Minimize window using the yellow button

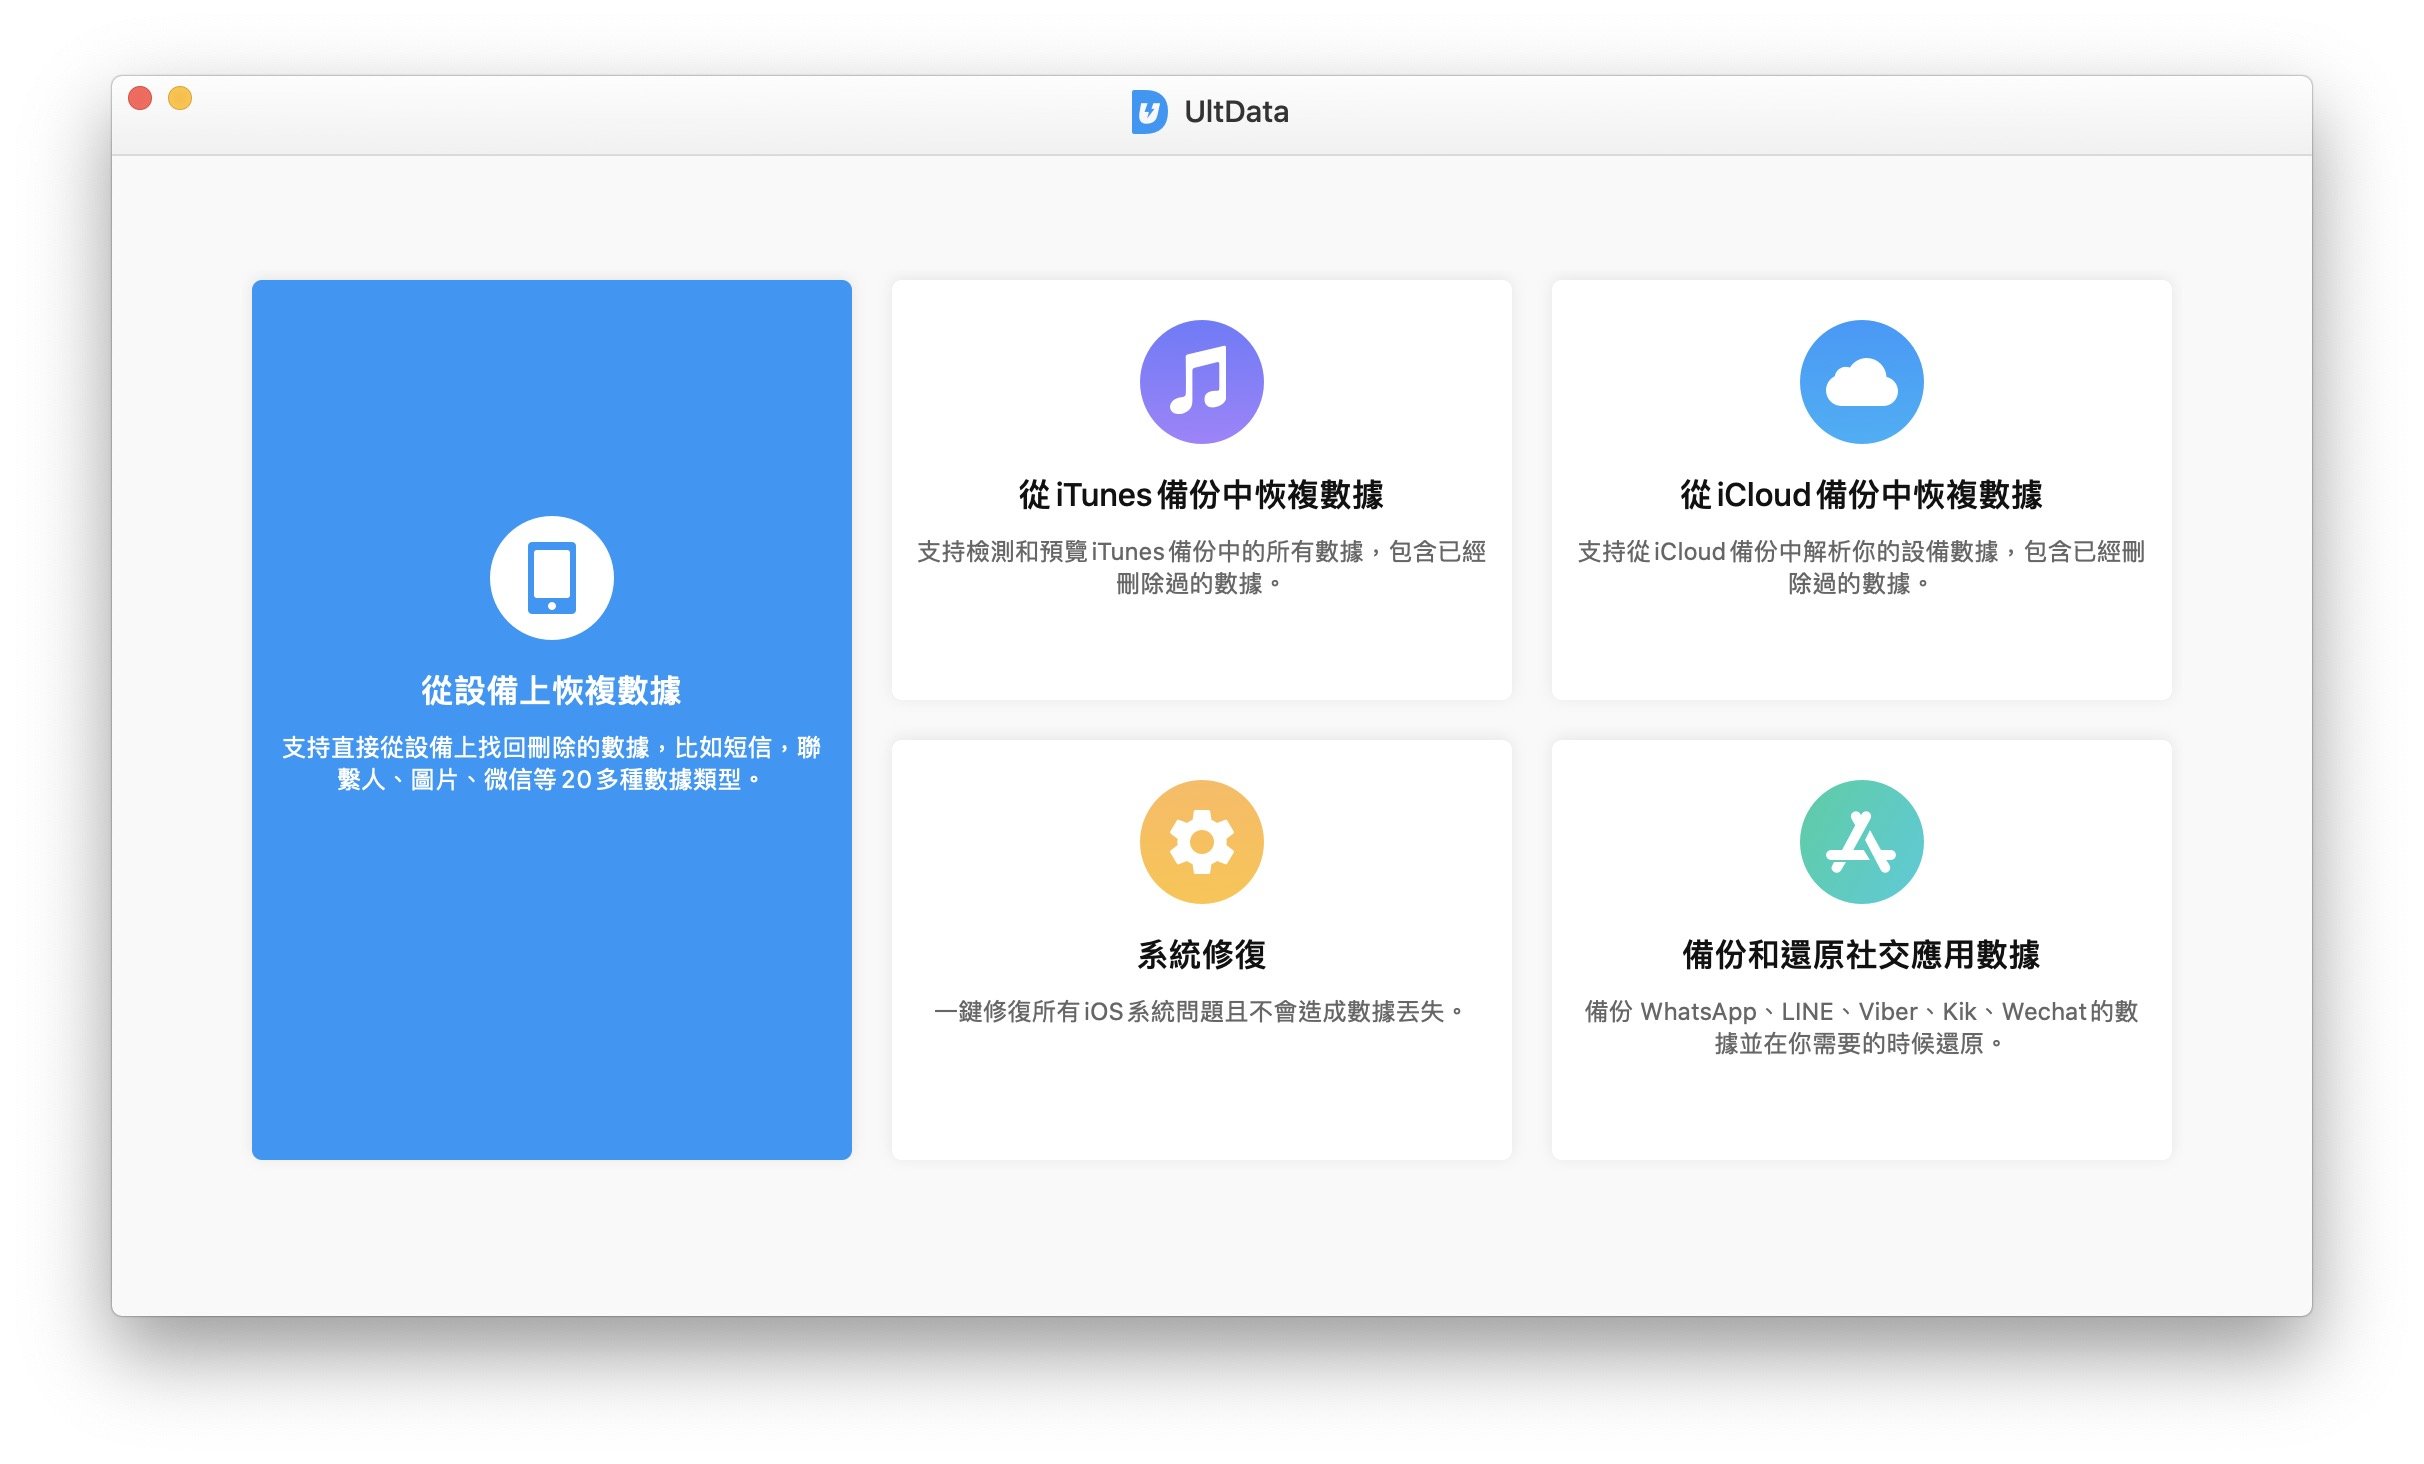click(180, 98)
